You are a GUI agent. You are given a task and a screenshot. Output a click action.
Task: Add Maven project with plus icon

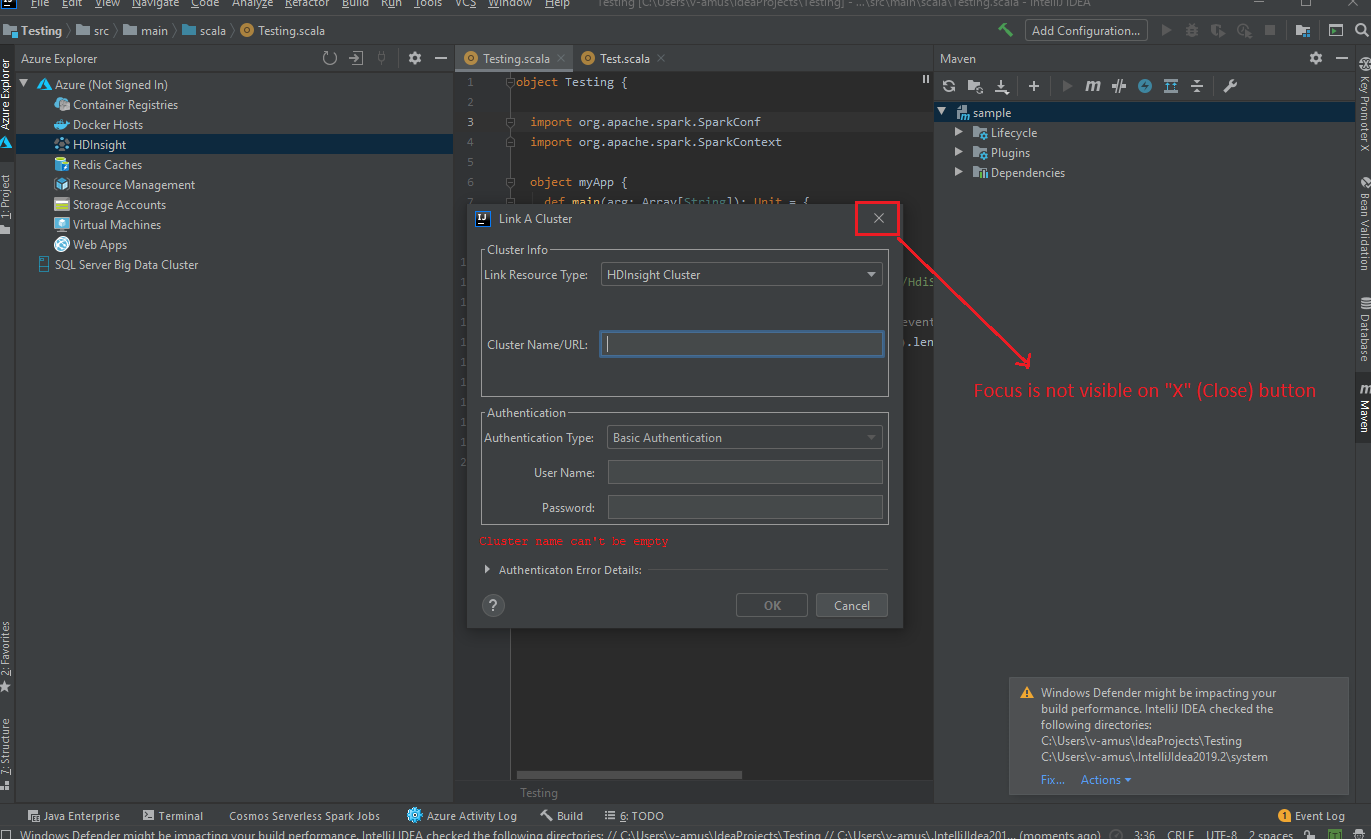pos(1034,86)
